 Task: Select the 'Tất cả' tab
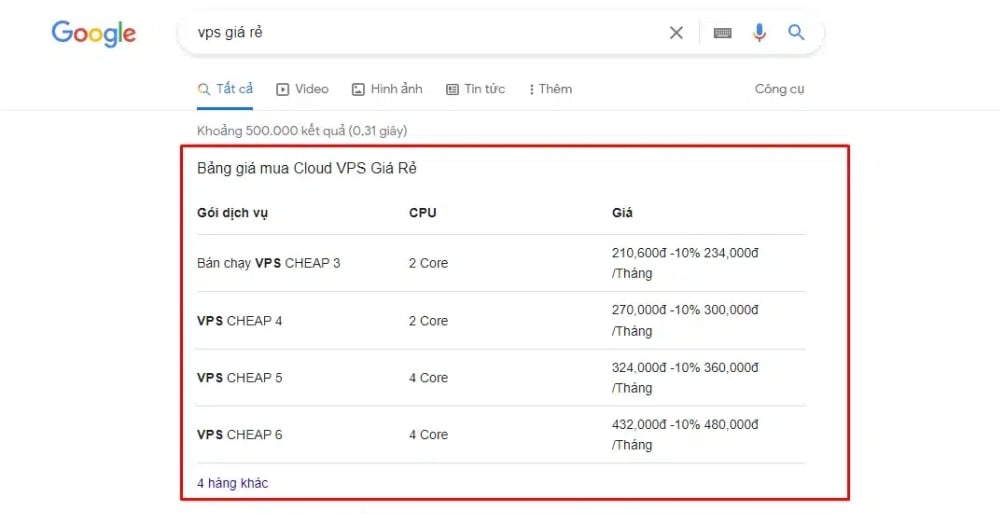[x=225, y=89]
